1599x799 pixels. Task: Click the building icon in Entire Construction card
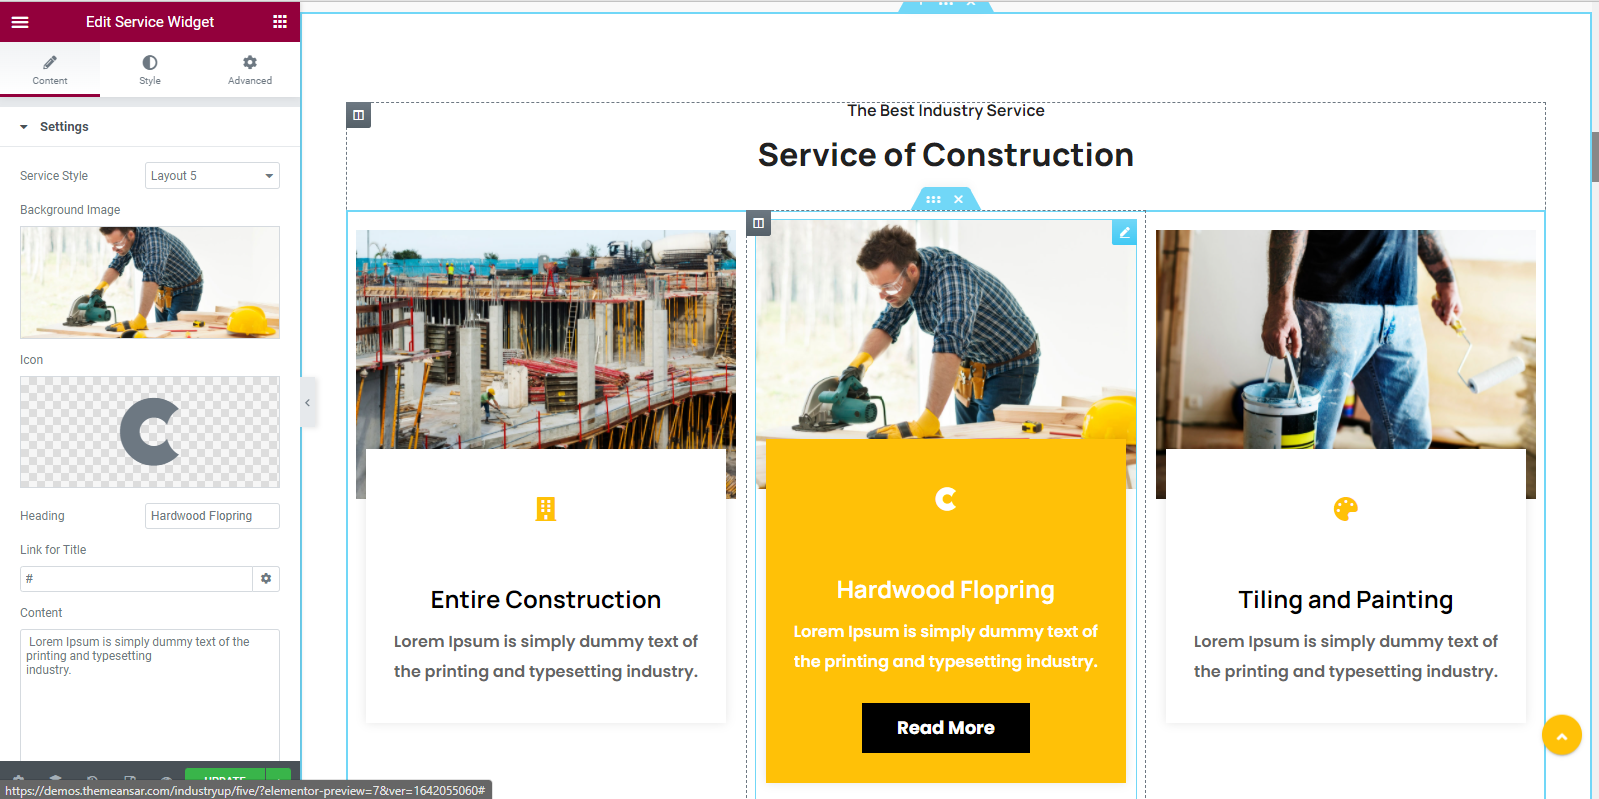[x=546, y=509]
